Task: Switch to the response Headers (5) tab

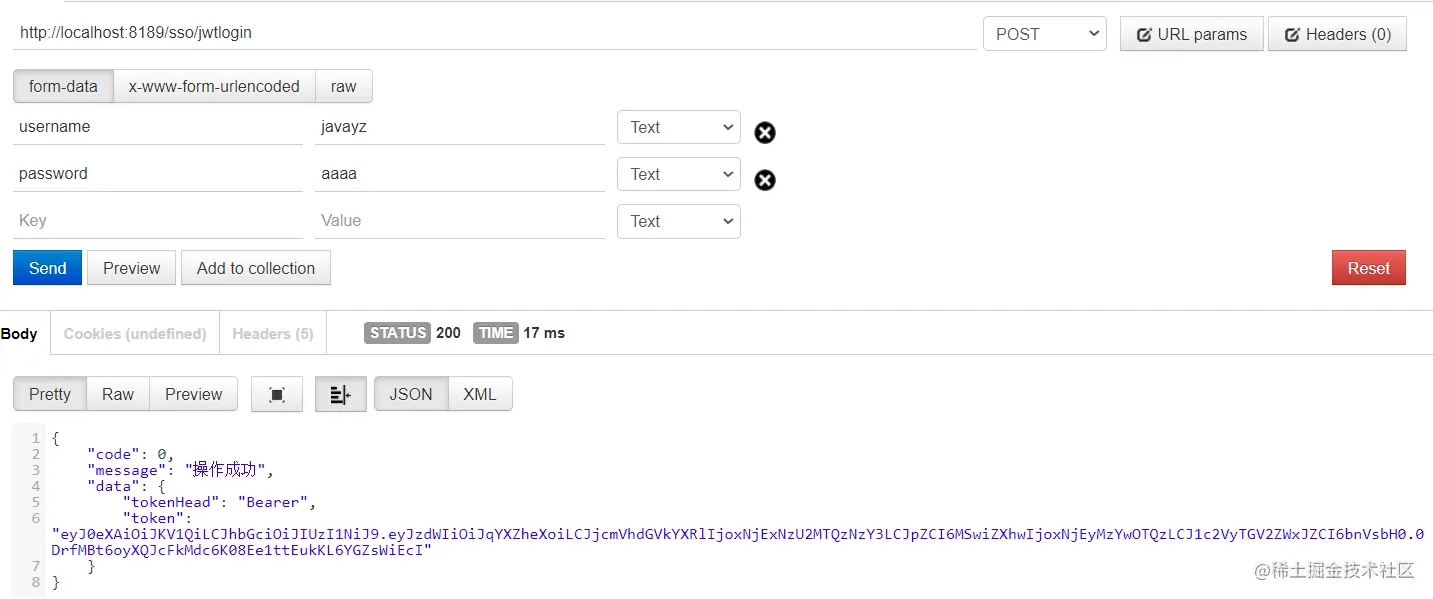Action: tap(273, 334)
